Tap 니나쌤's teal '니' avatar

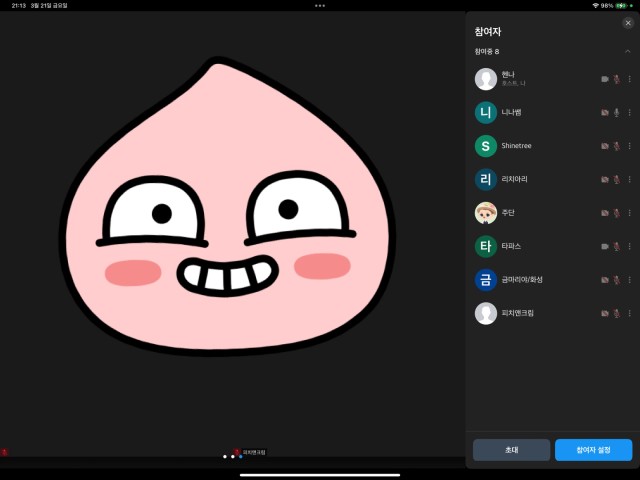tap(486, 112)
